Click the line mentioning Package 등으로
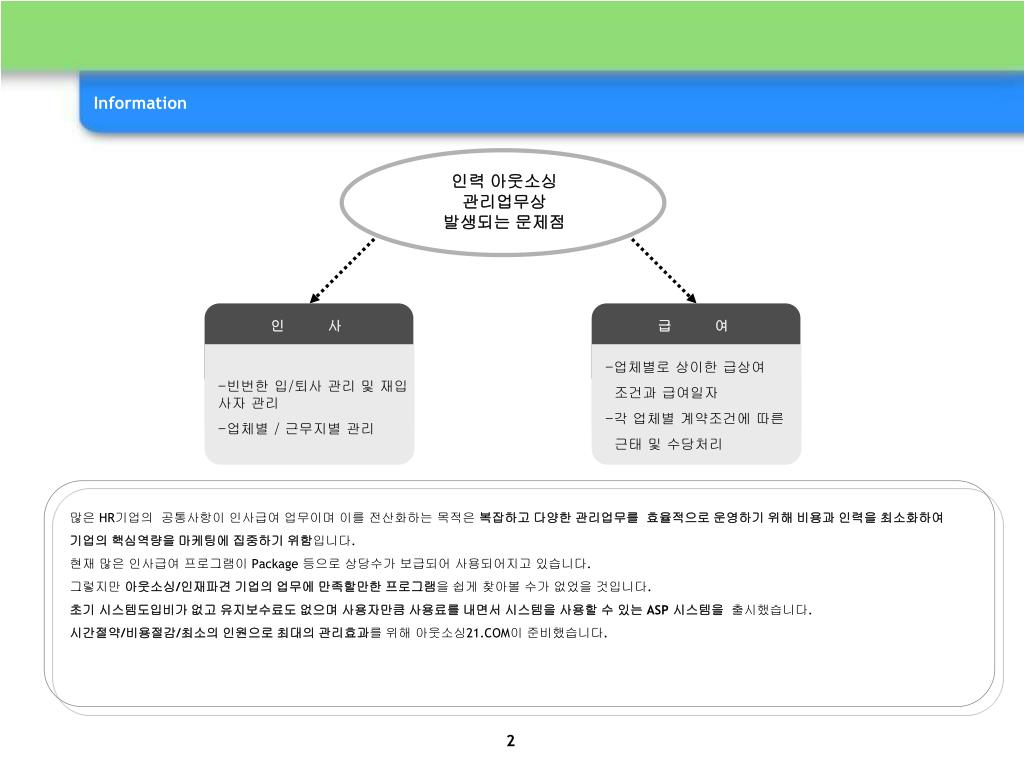The image size is (1024, 768). tap(330, 564)
